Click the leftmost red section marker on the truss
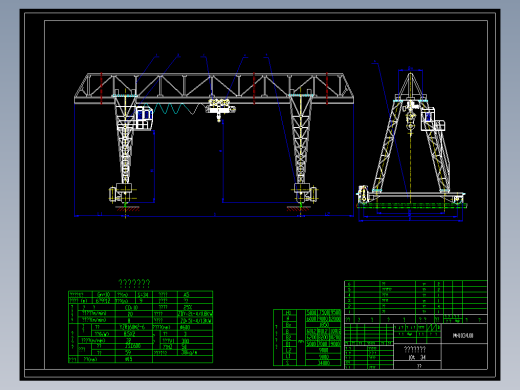This screenshot has width=520, height=390. [101, 88]
